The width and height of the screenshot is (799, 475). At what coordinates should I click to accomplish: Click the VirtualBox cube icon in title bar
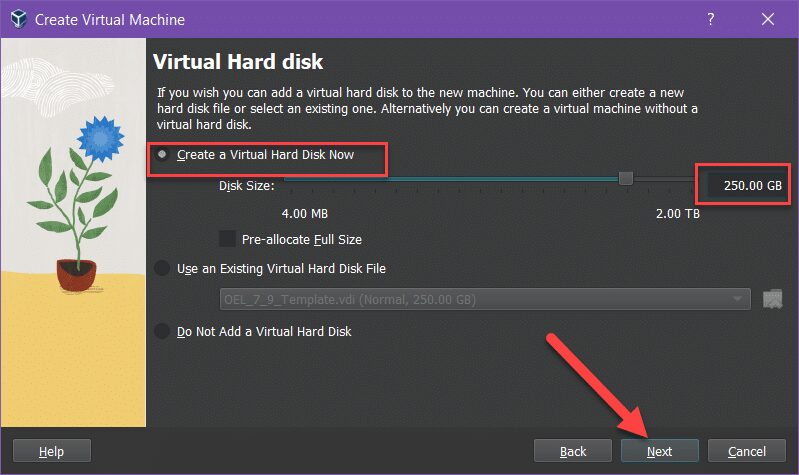pyautogui.click(x=19, y=19)
